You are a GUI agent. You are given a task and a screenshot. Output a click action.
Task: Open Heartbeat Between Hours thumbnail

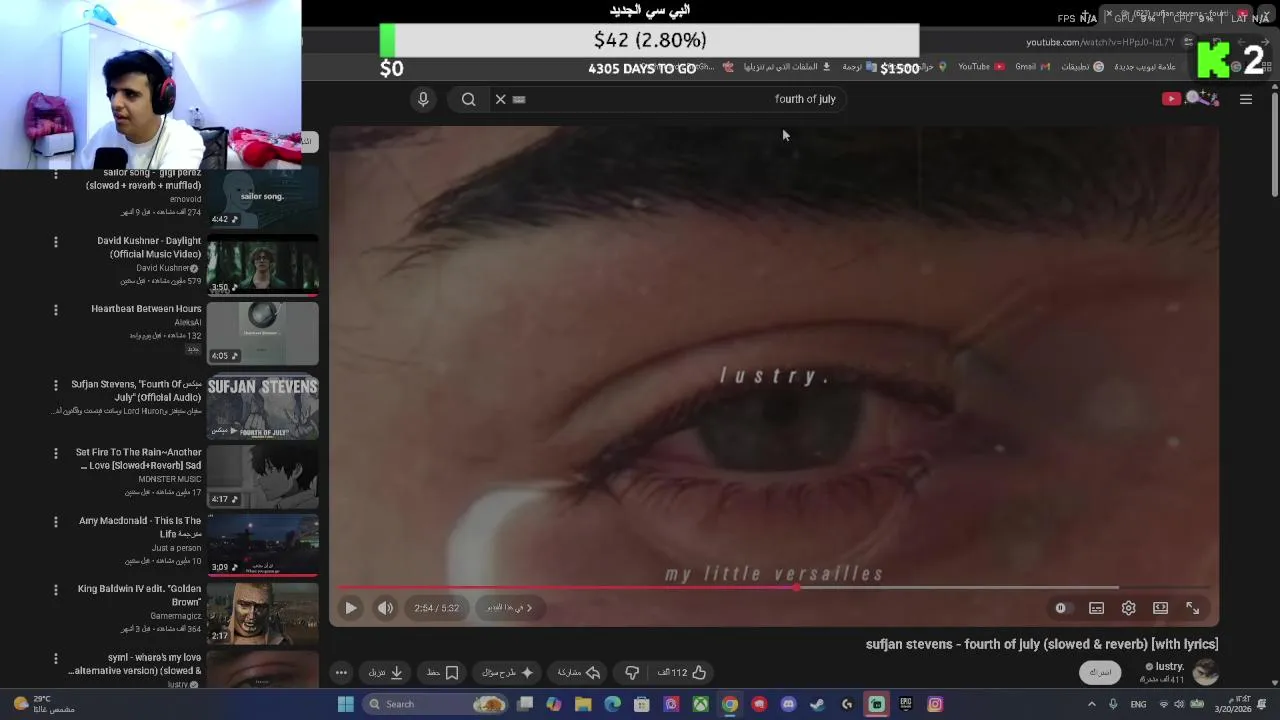pyautogui.click(x=263, y=334)
